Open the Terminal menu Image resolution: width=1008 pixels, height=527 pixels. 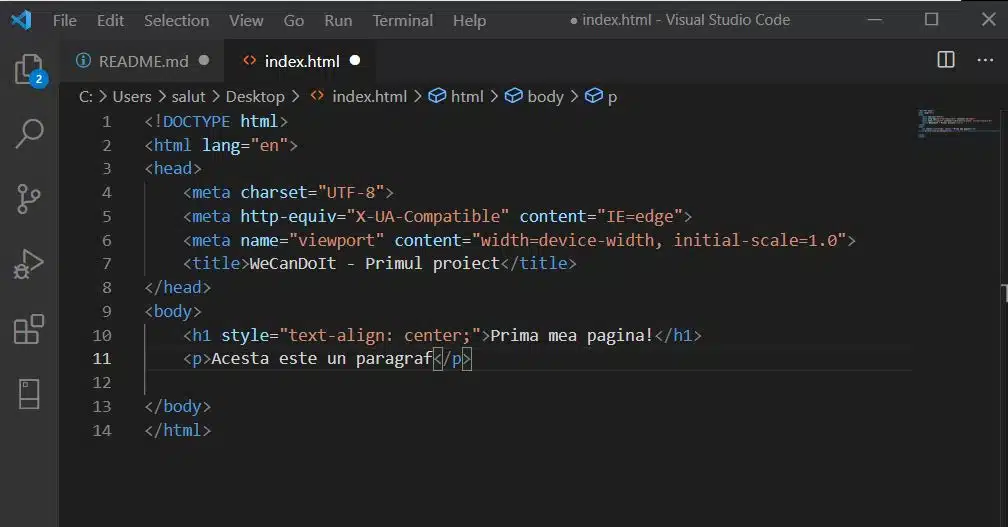click(x=403, y=21)
